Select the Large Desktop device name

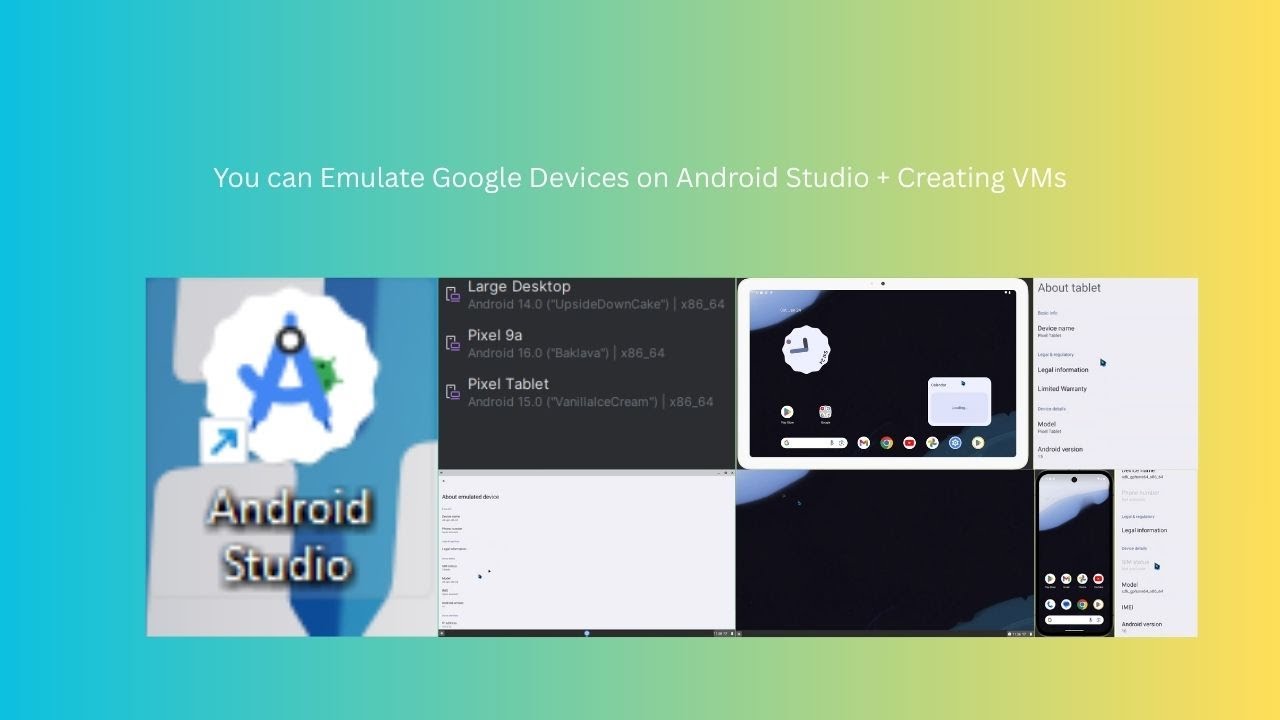pyautogui.click(x=519, y=286)
